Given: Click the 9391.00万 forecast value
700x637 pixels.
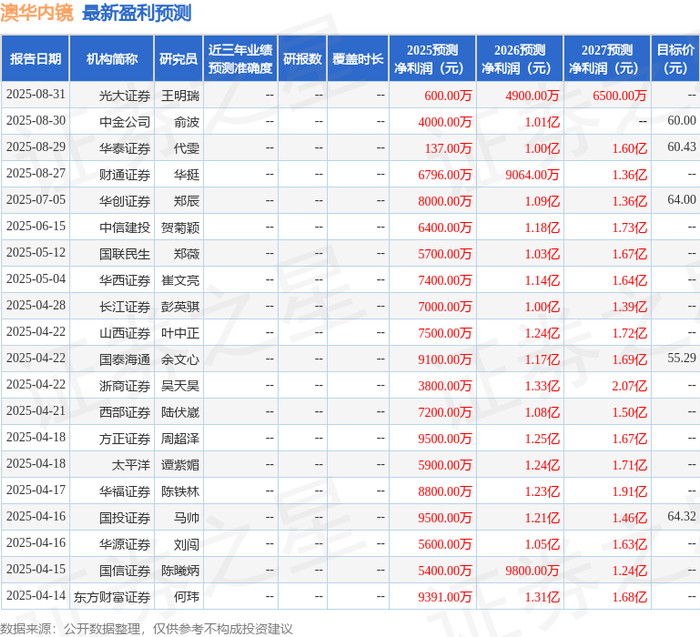Looking at the screenshot, I should click(445, 597).
